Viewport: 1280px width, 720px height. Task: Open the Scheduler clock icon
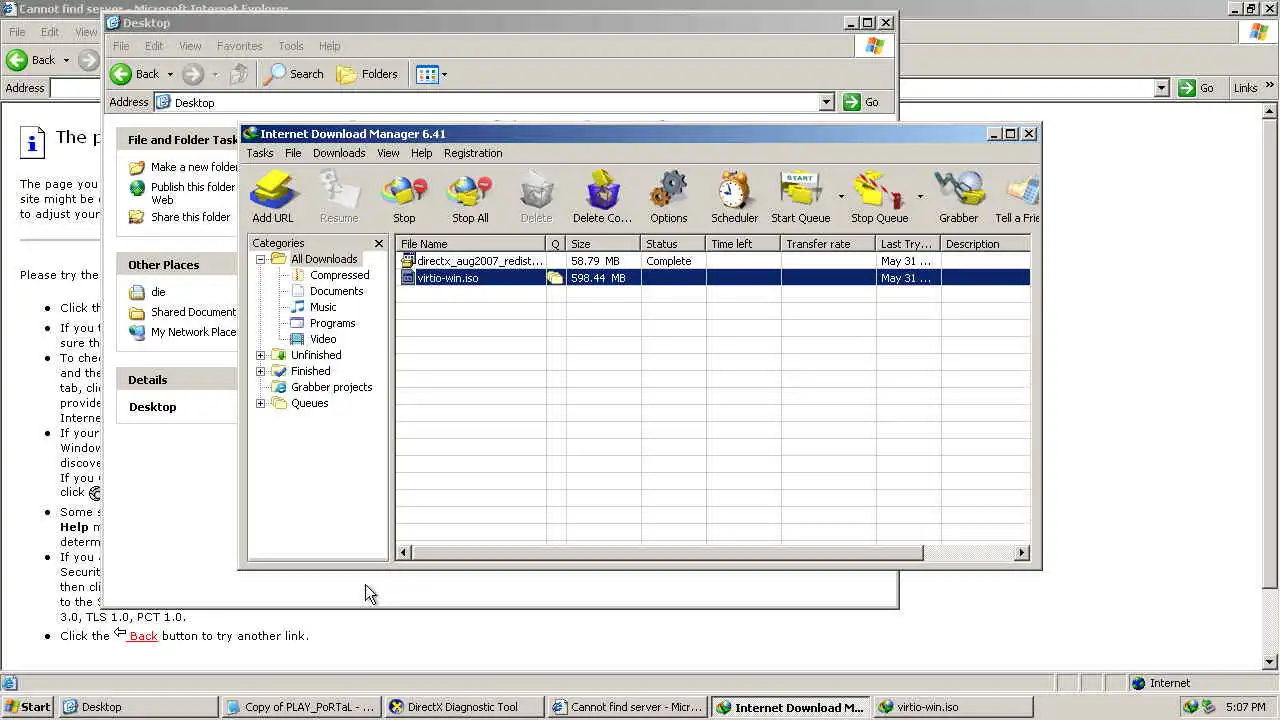pyautogui.click(x=734, y=197)
